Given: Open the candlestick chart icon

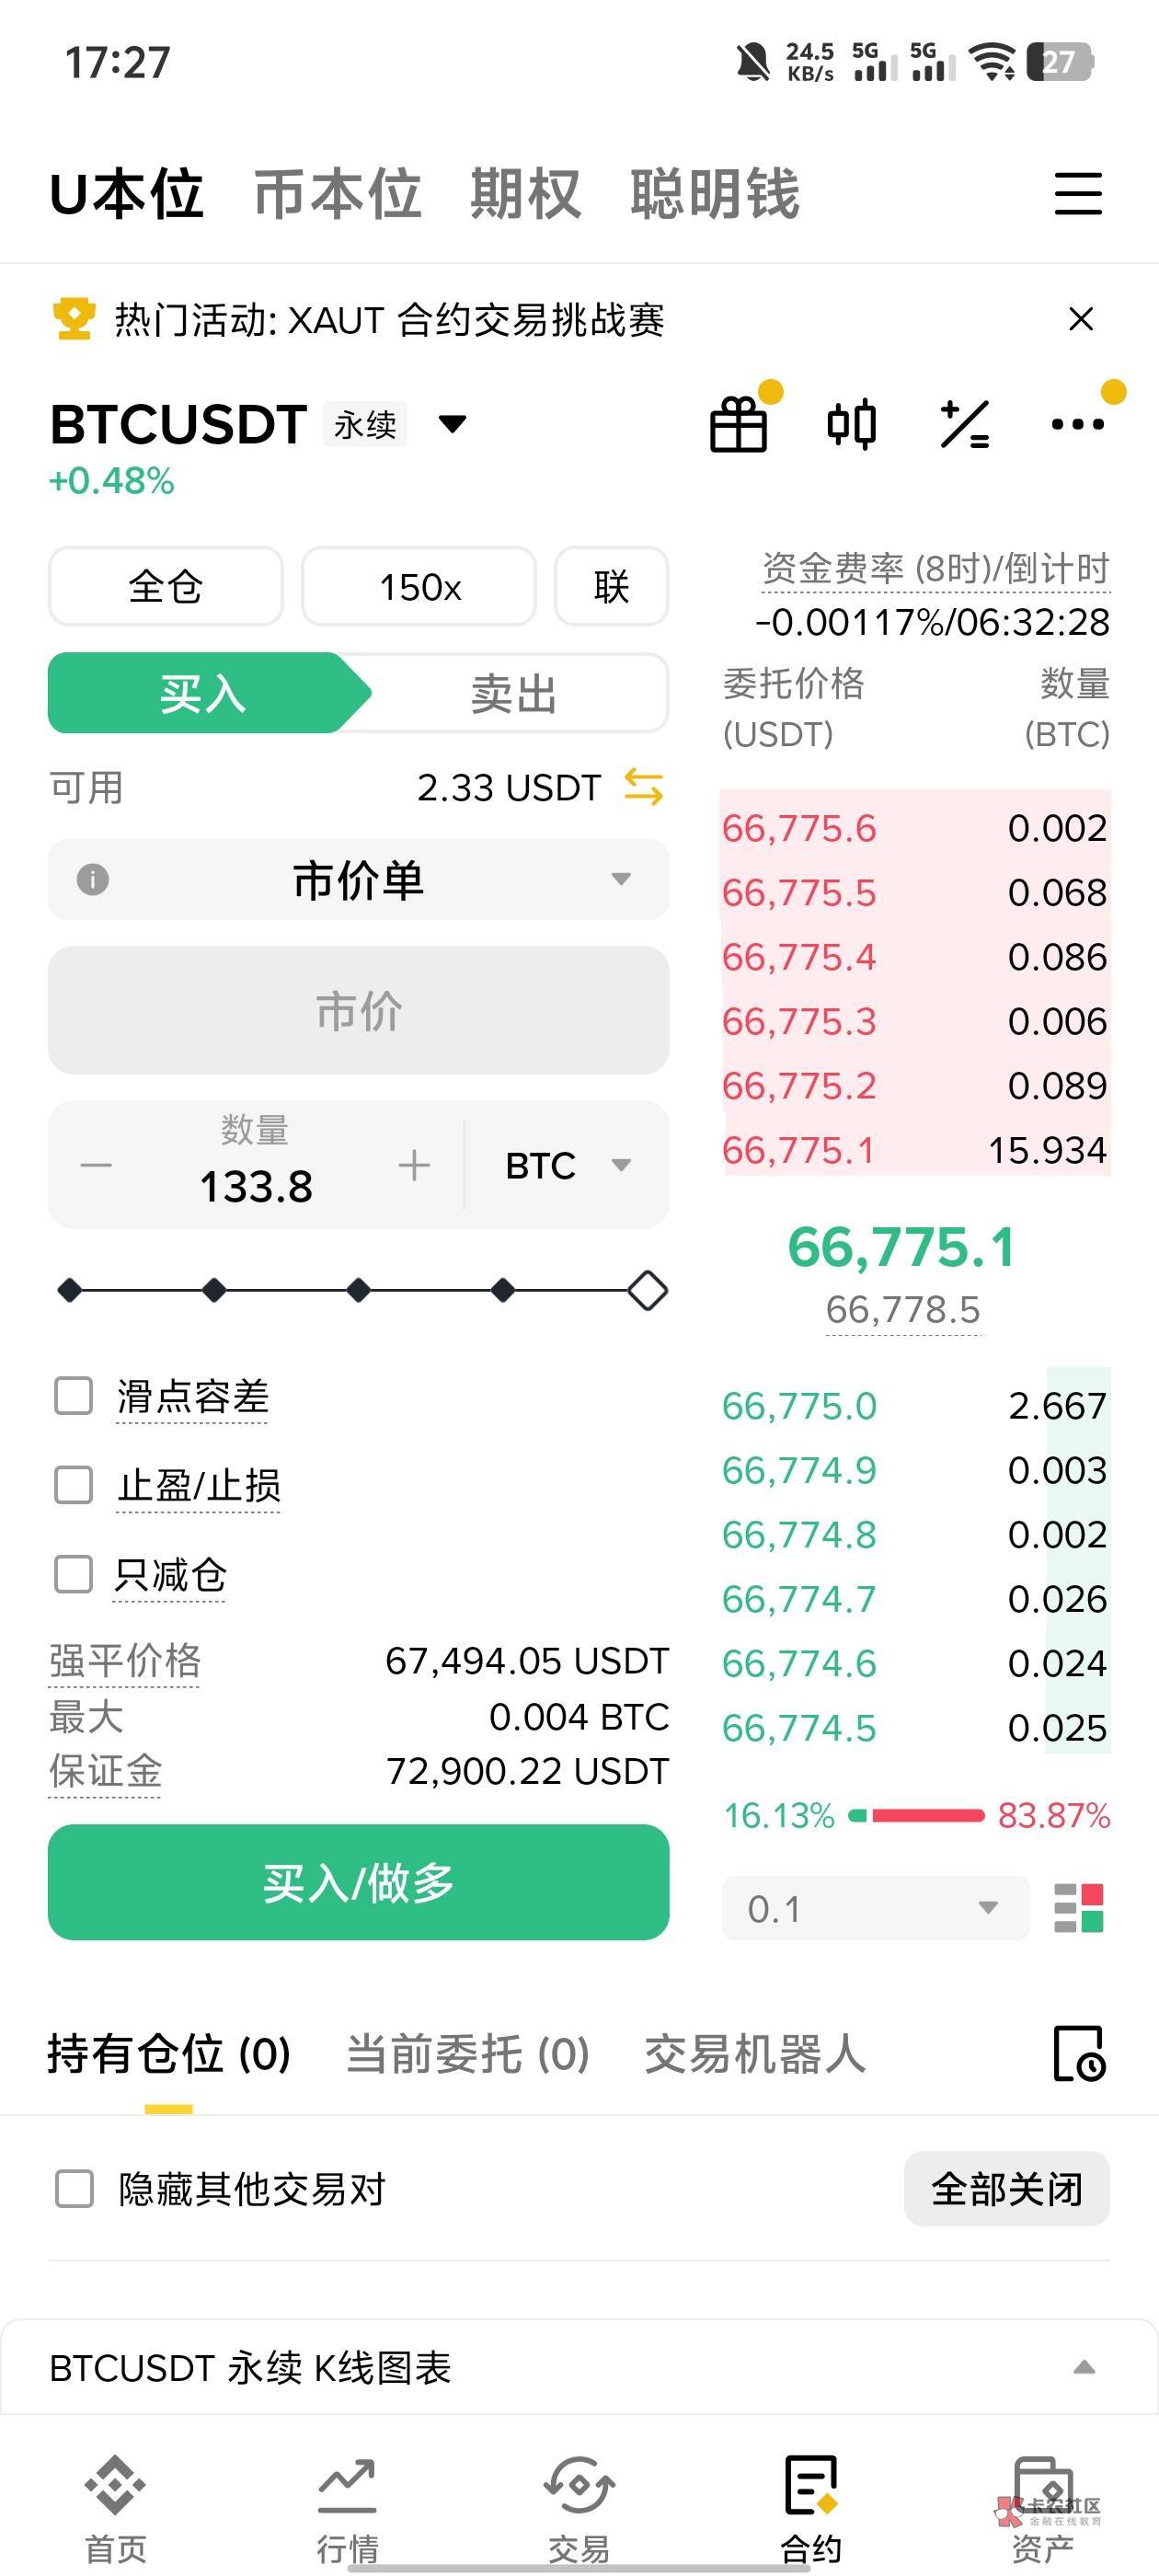Looking at the screenshot, I should [x=852, y=425].
